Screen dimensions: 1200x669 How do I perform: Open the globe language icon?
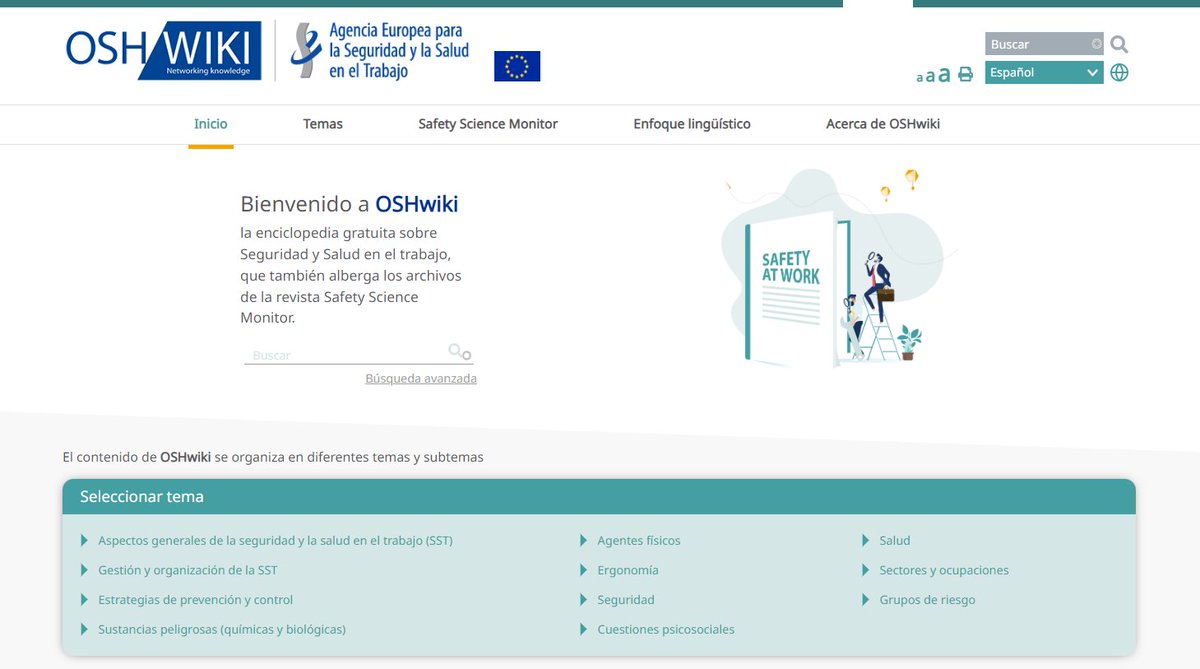pos(1119,72)
